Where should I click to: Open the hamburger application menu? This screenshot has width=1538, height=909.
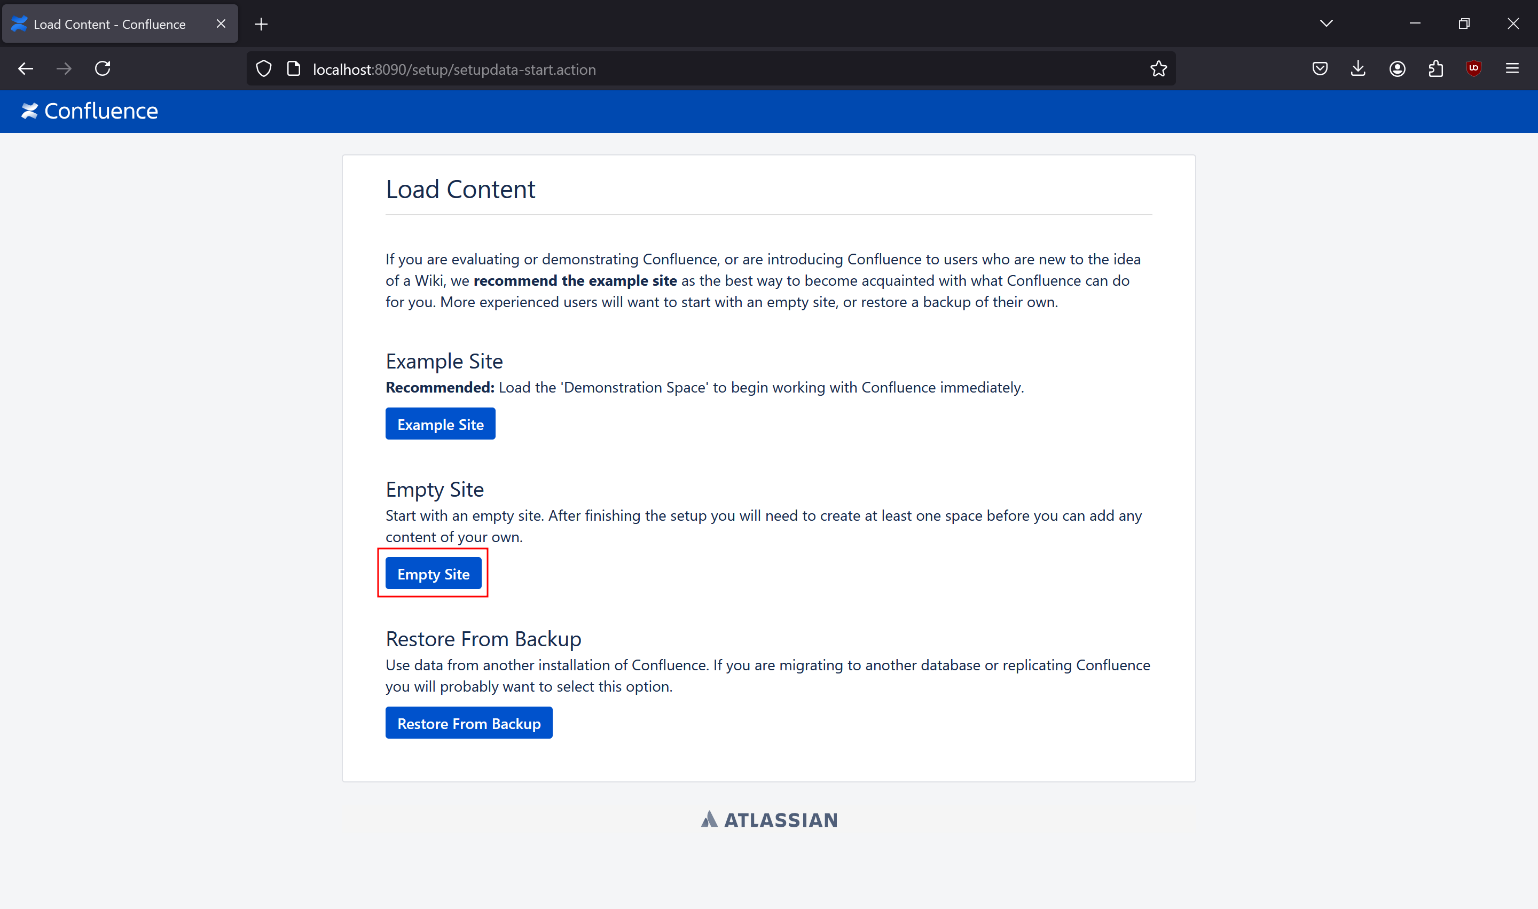[1512, 69]
